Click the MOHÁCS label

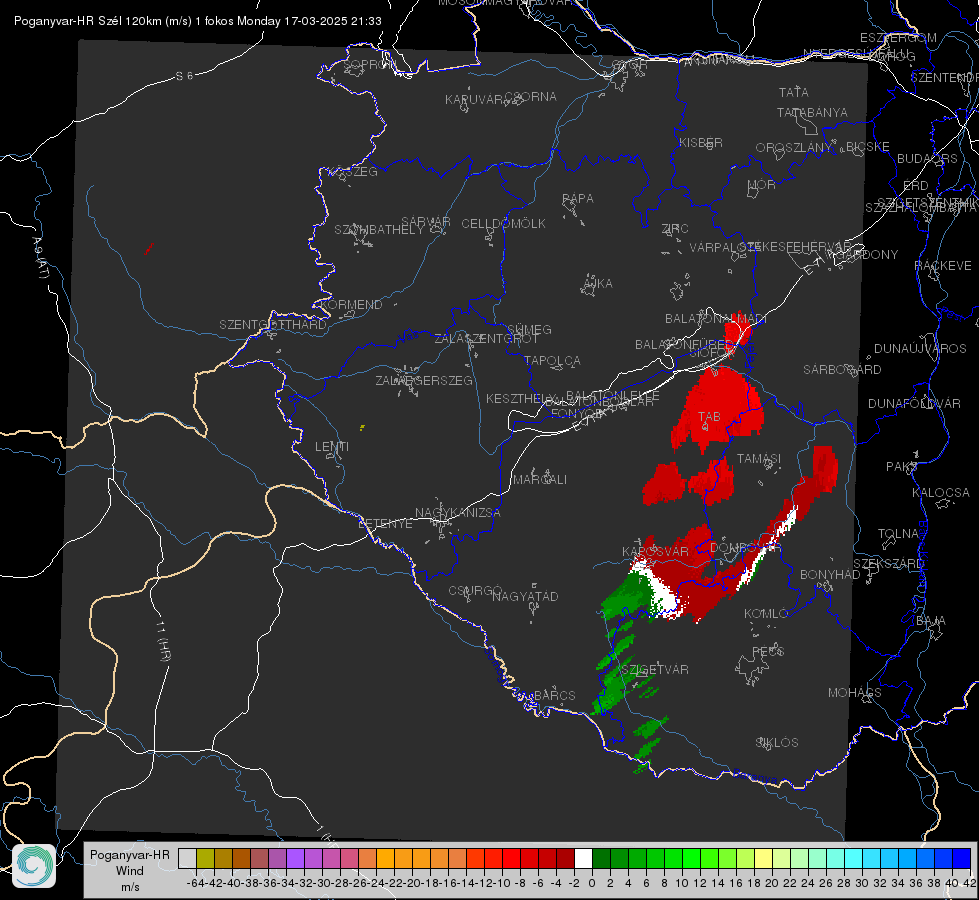tap(855, 693)
